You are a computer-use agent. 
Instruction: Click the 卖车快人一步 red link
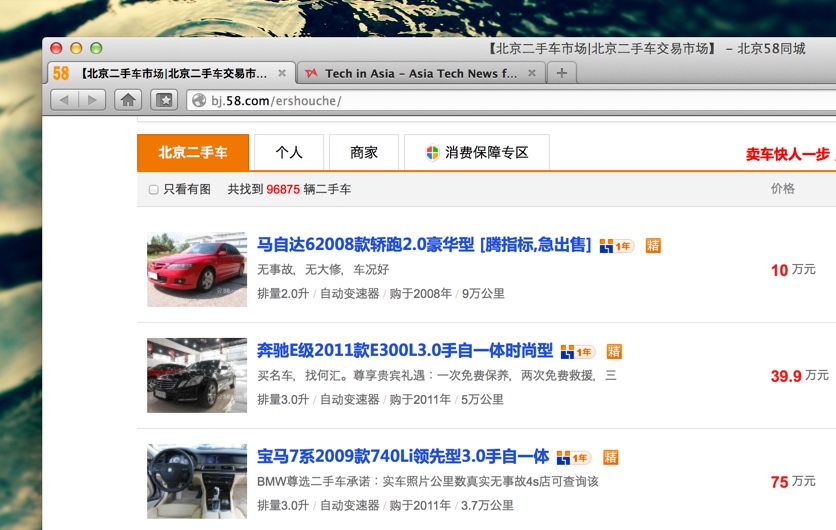[787, 154]
